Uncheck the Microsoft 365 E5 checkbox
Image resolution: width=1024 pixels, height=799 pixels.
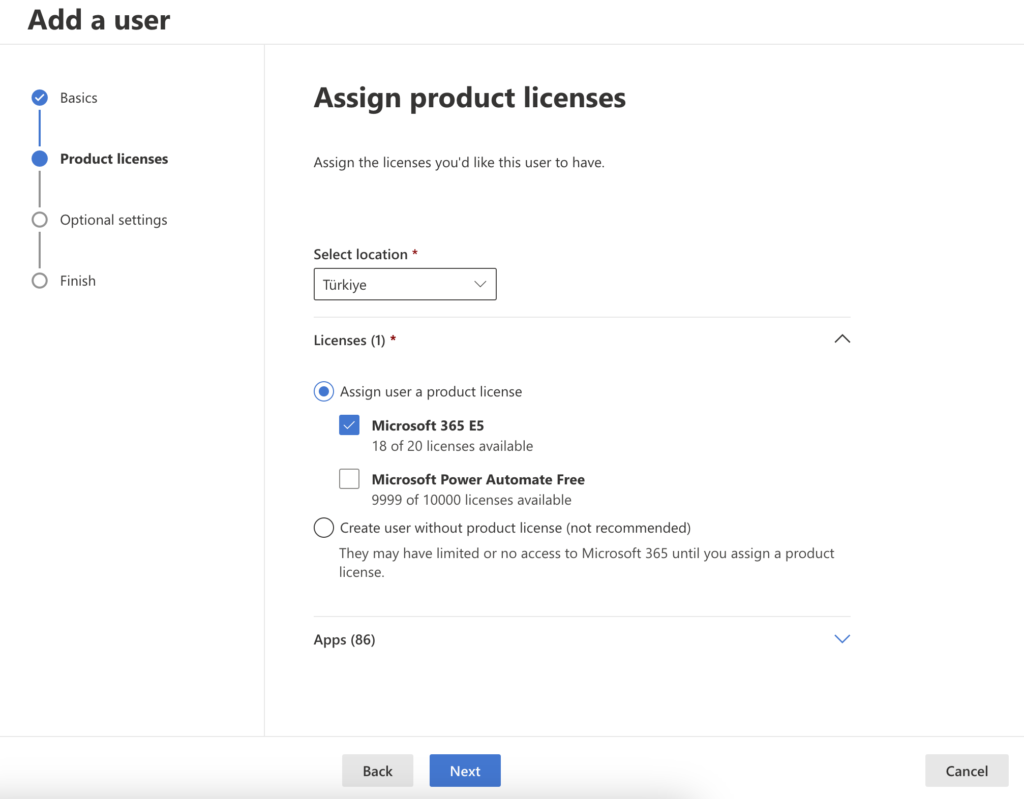pyautogui.click(x=349, y=426)
